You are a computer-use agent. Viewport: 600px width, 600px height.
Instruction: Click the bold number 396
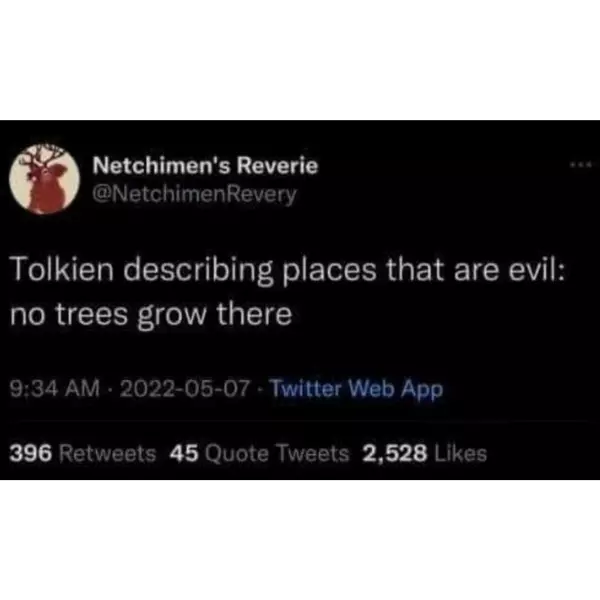point(31,453)
